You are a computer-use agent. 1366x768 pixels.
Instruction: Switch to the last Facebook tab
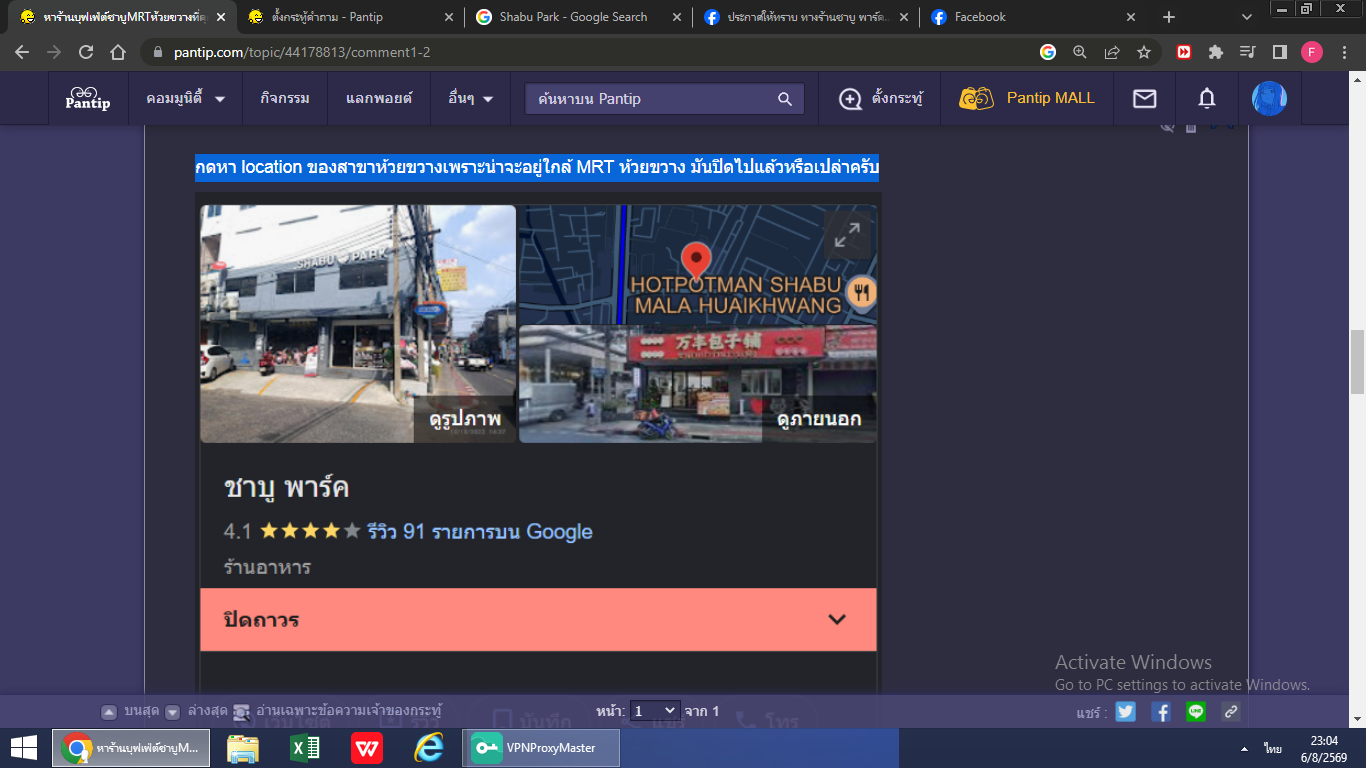coord(1034,17)
